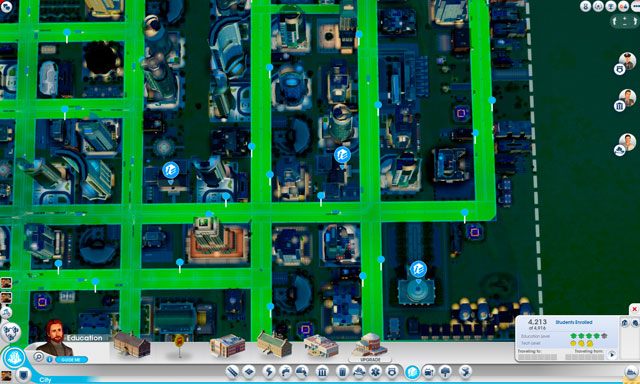Click school marker above the domed building
Viewport: 640px width, 384px height.
[418, 270]
